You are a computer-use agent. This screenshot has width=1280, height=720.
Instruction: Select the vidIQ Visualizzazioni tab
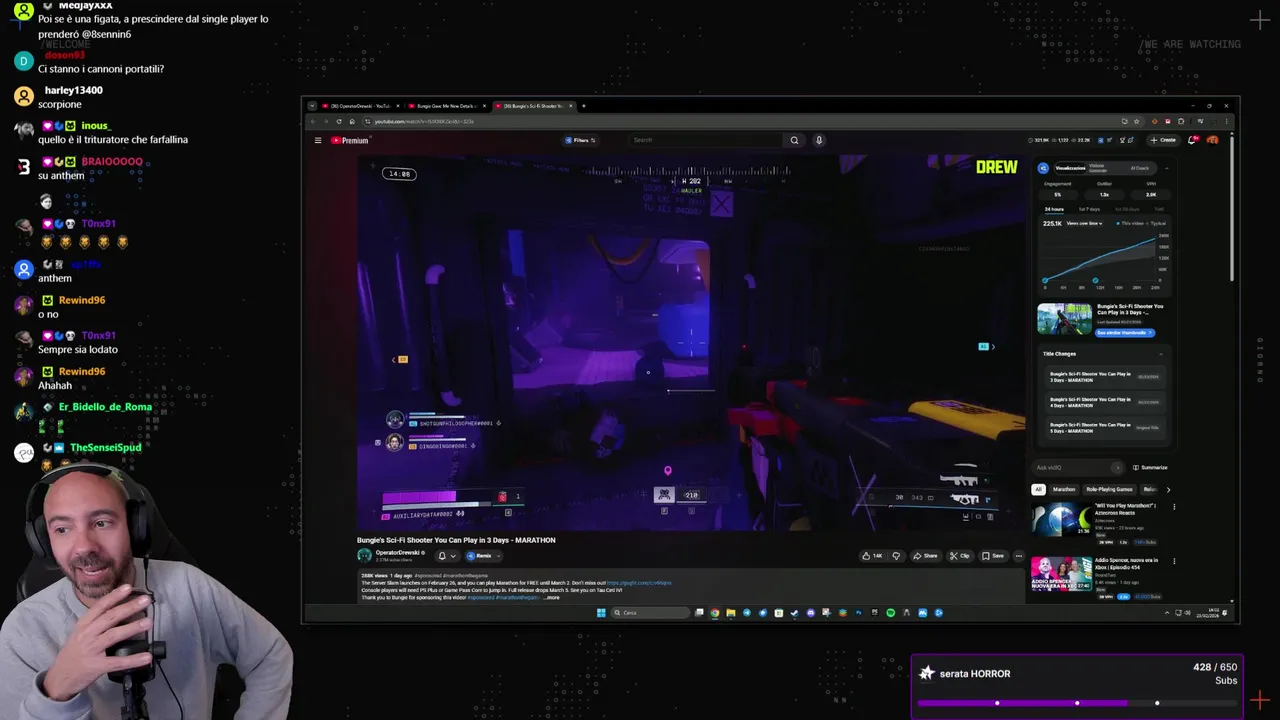click(1070, 168)
